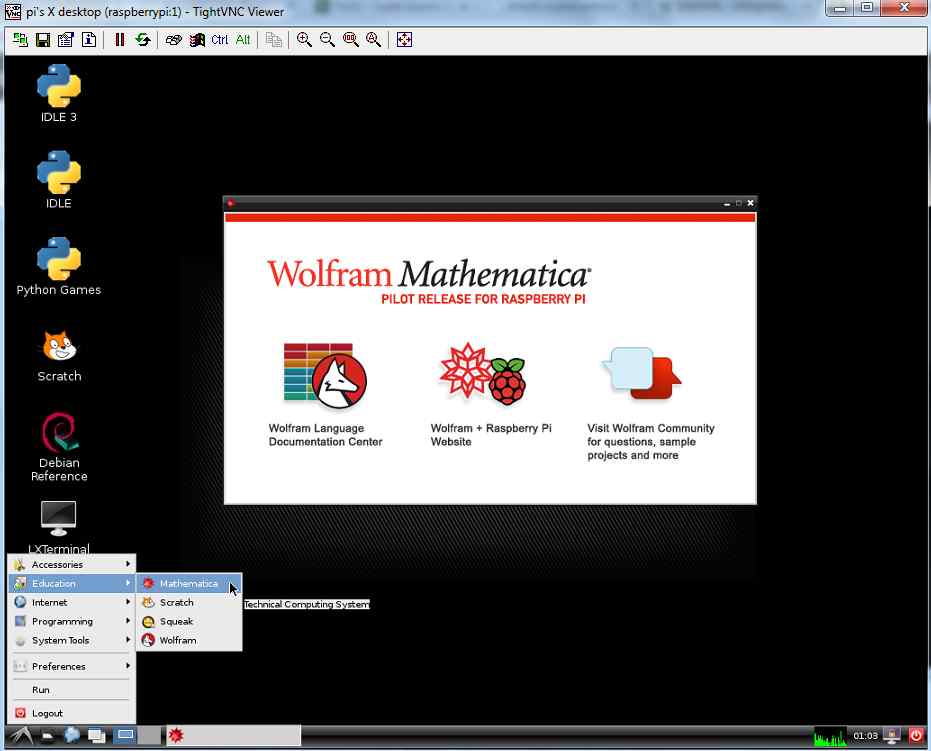The image size is (931, 751).
Task: Expand the System Tools submenu
Action: tap(72, 641)
